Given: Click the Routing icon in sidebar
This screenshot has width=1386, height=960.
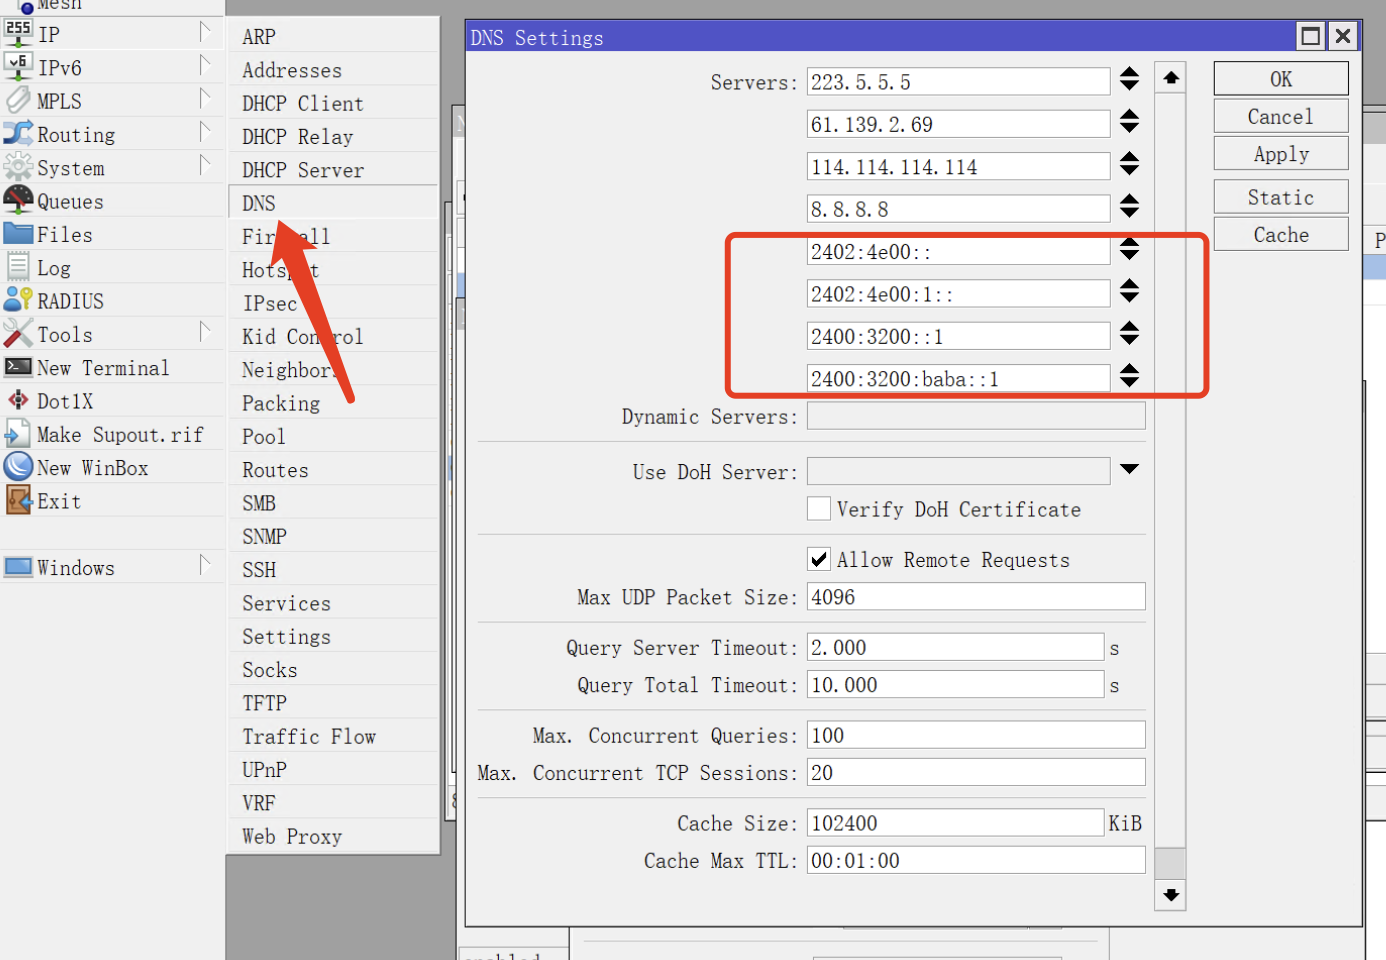Looking at the screenshot, I should tap(18, 134).
